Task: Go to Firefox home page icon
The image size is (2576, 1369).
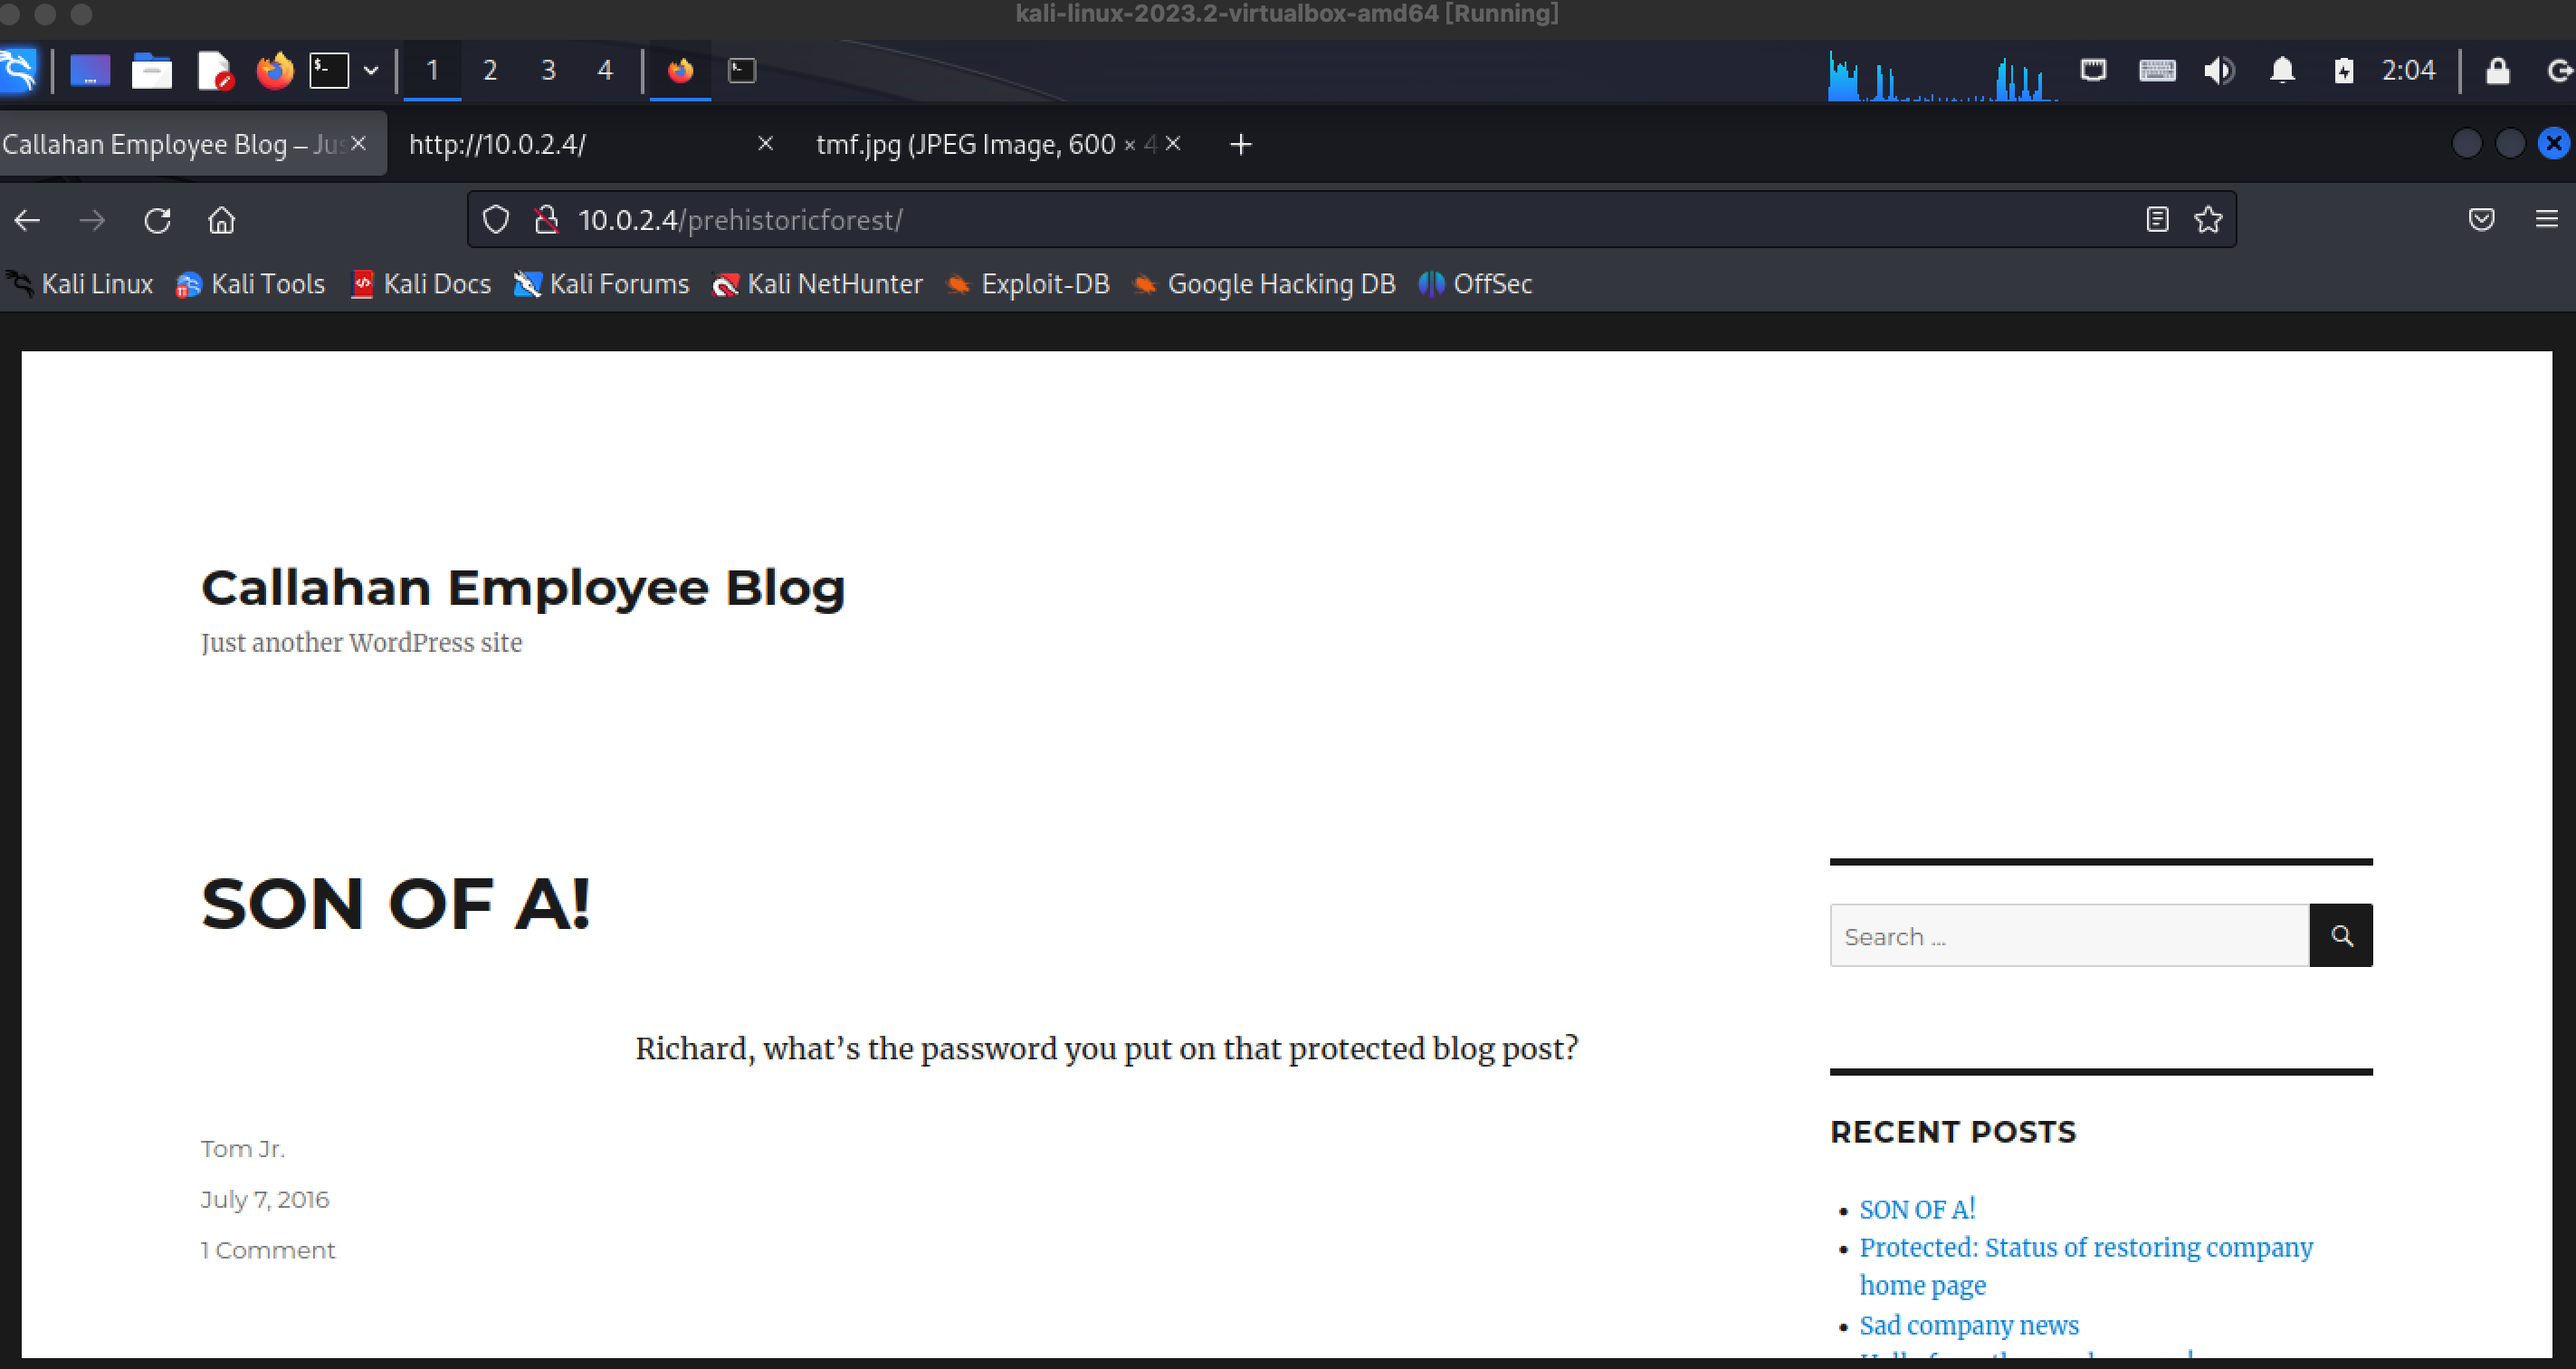Action: click(221, 220)
